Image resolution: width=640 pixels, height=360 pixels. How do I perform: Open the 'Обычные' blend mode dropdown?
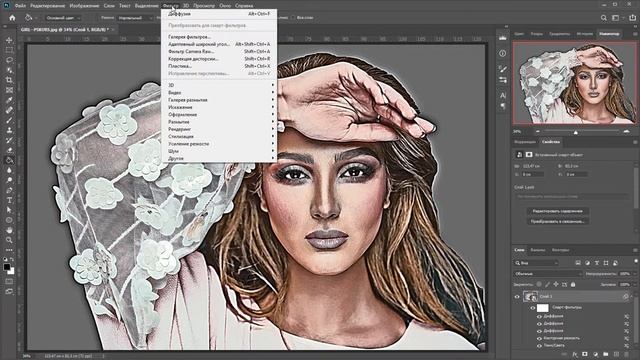click(x=548, y=273)
